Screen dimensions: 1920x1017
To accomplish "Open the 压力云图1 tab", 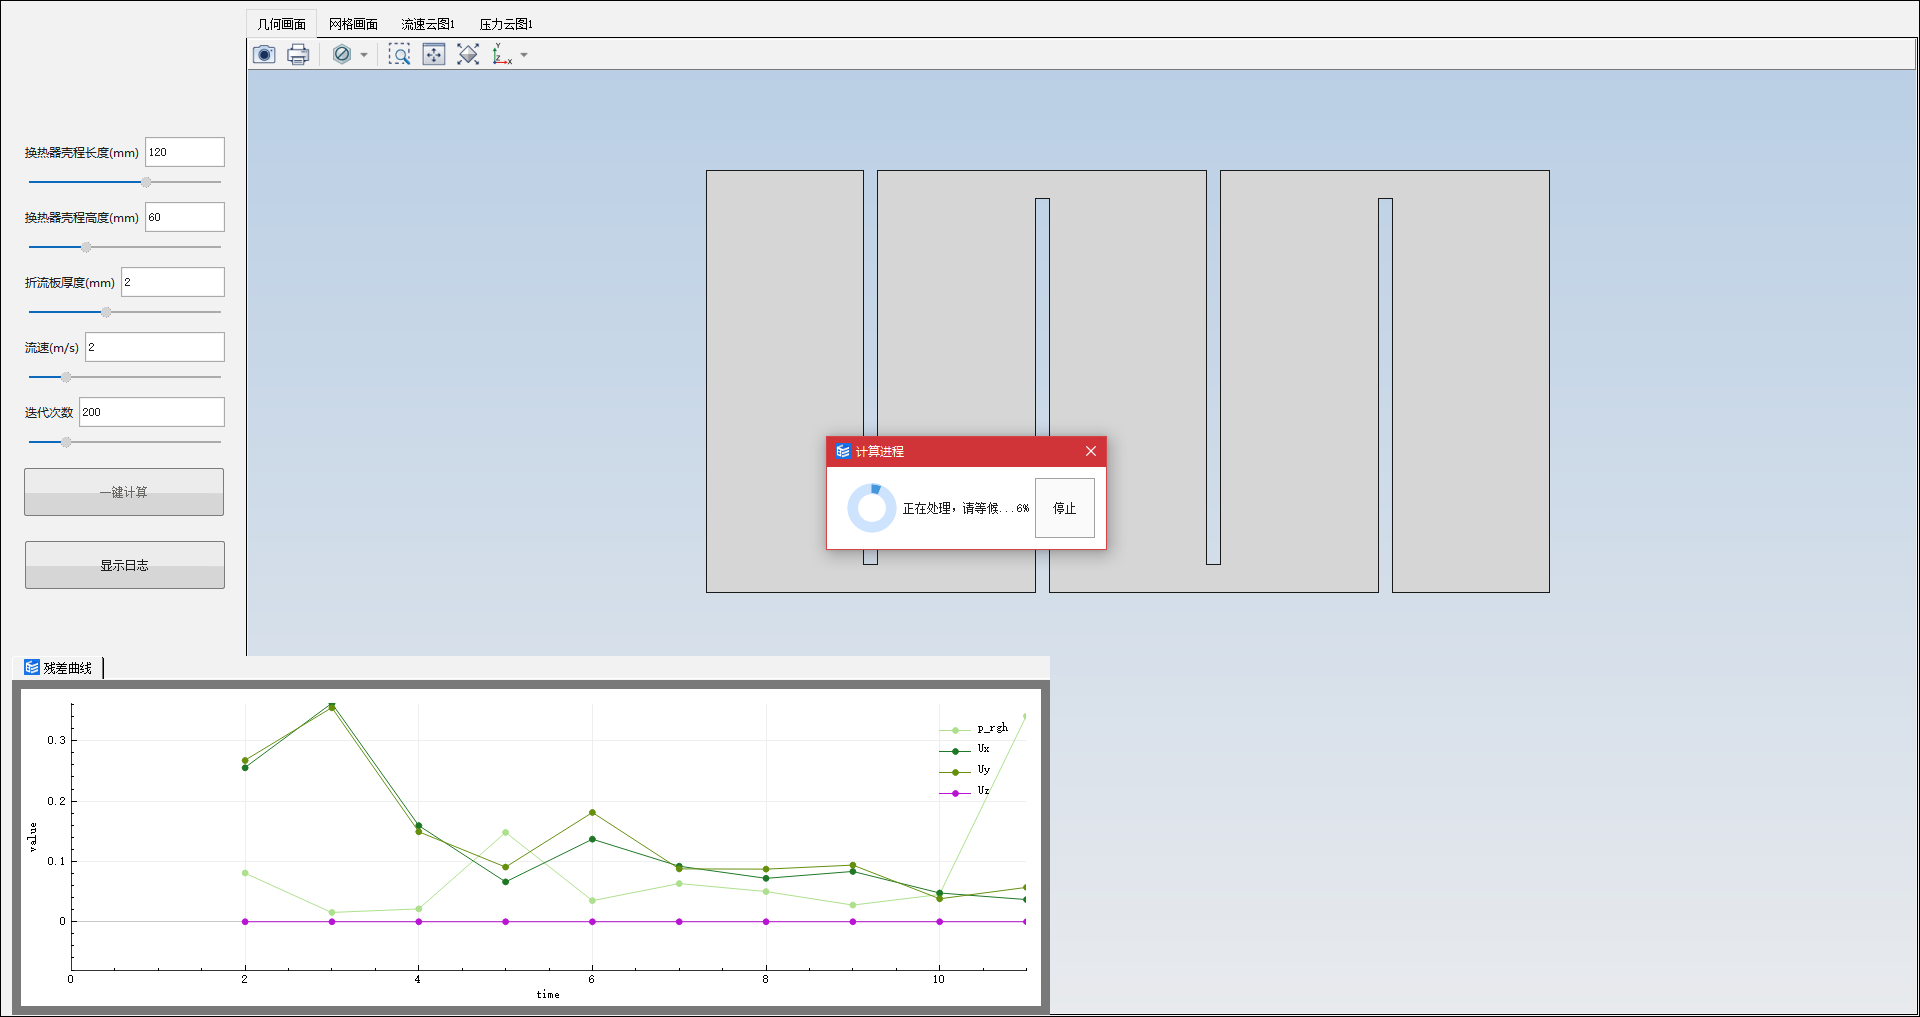I will [x=506, y=24].
